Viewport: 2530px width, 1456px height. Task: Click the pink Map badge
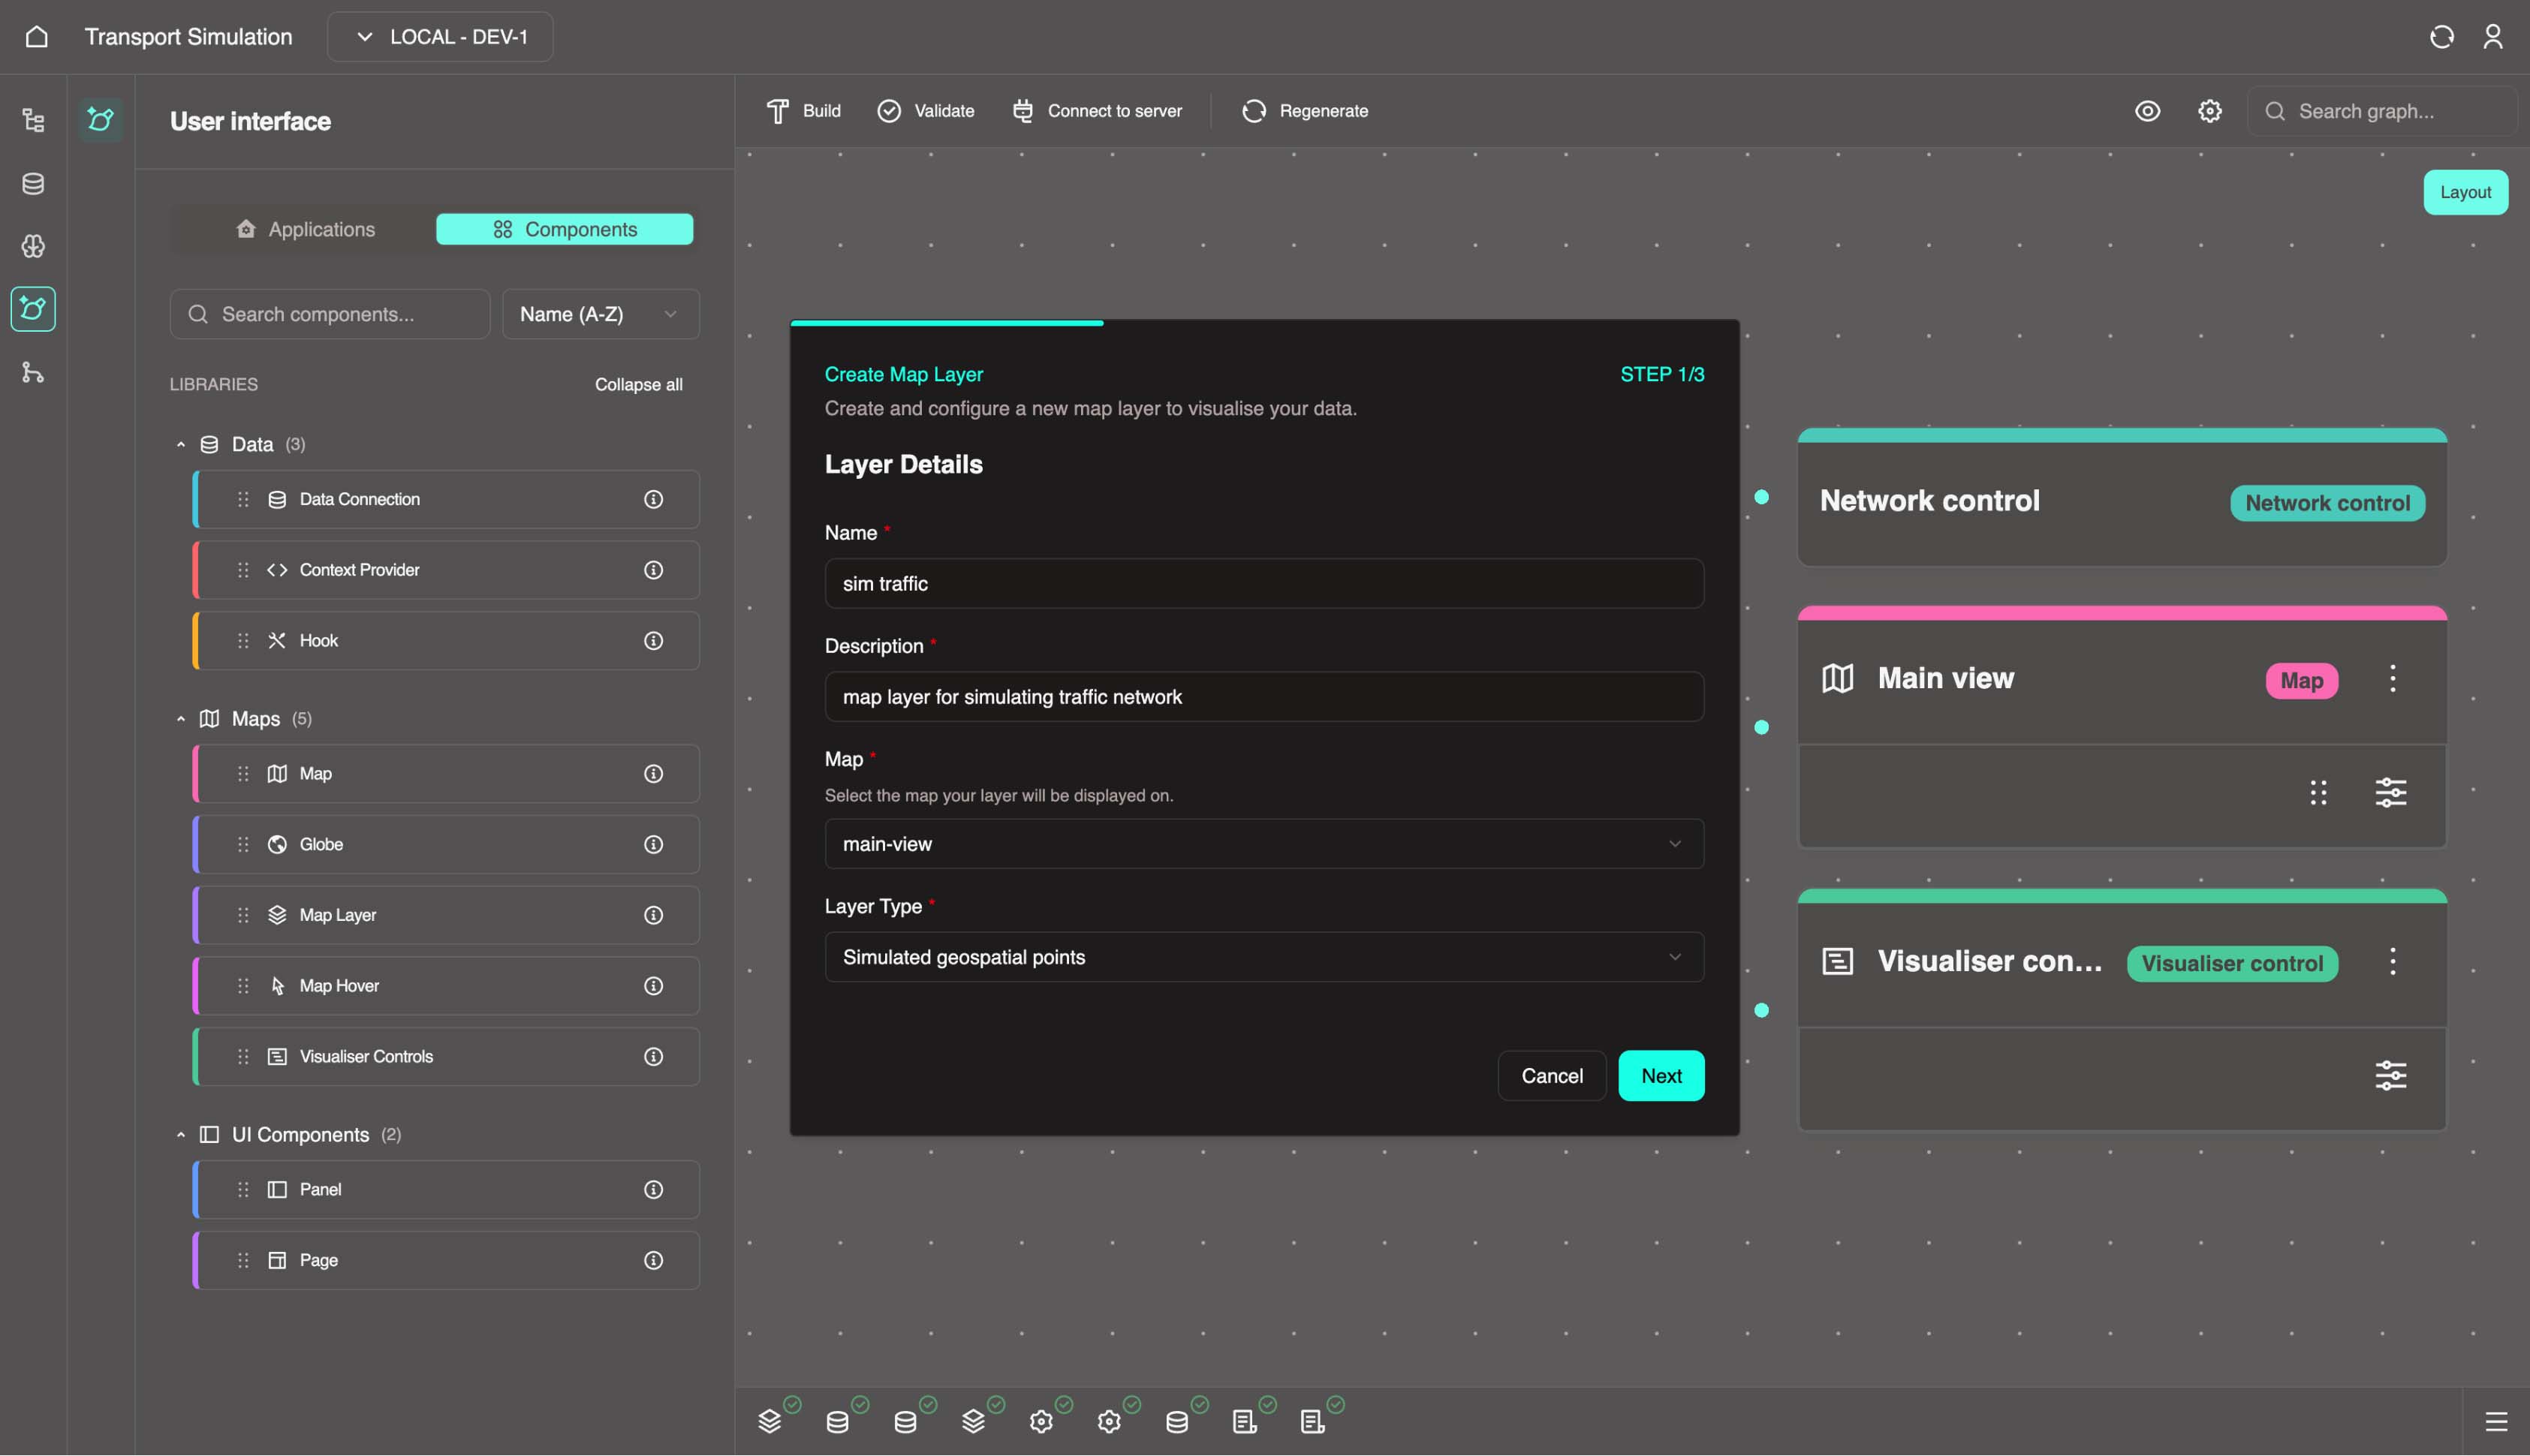point(2301,681)
